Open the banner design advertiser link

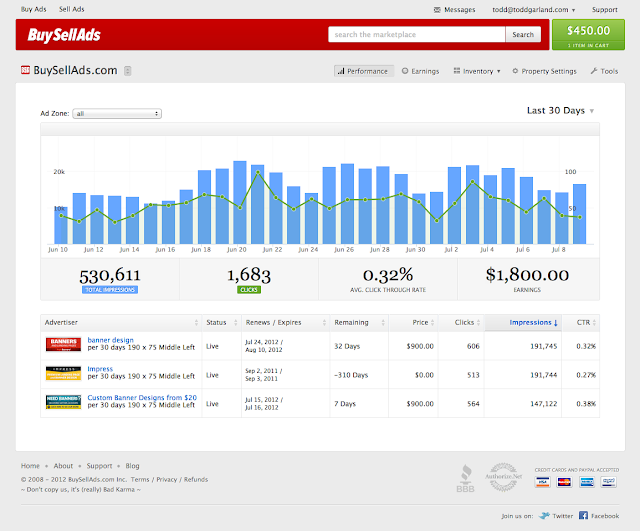point(110,340)
